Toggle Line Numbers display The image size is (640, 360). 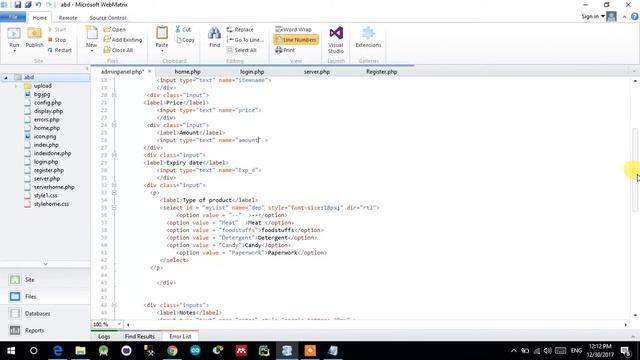[x=296, y=40]
